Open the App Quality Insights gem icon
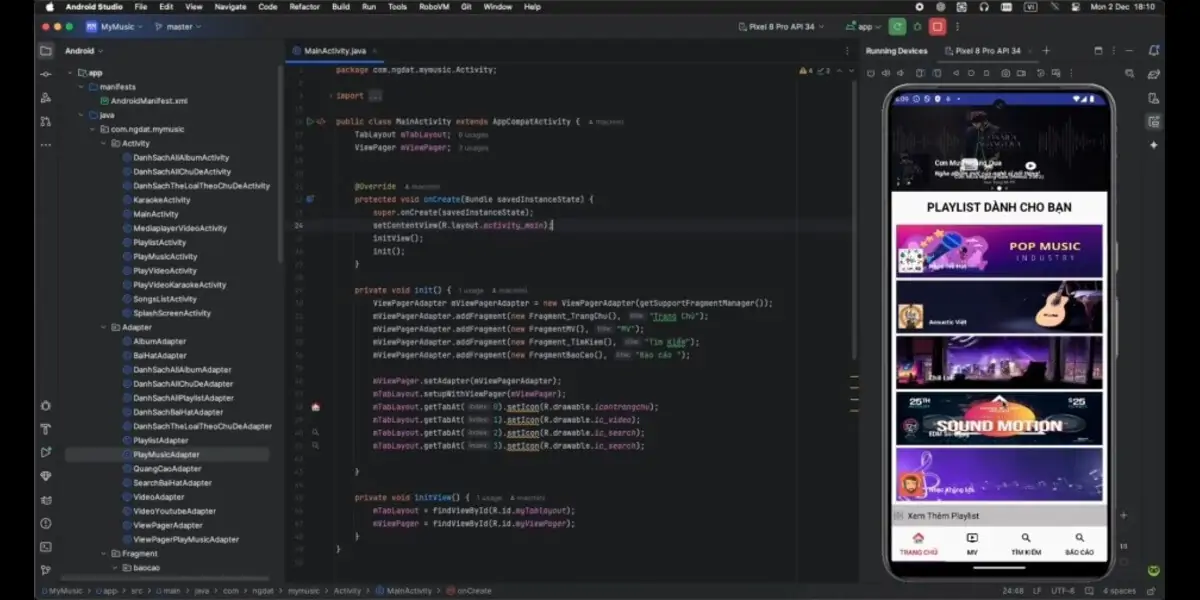The image size is (1200, 600). point(46,476)
